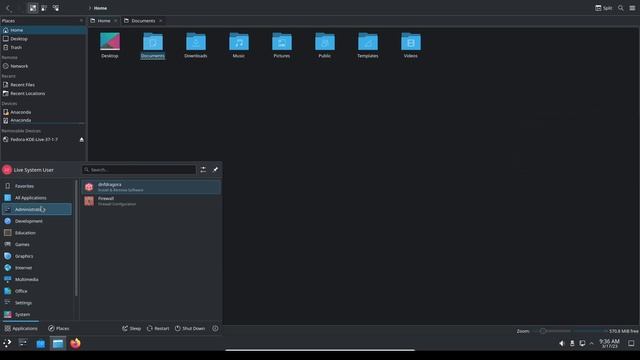Select Settings category

(37, 303)
